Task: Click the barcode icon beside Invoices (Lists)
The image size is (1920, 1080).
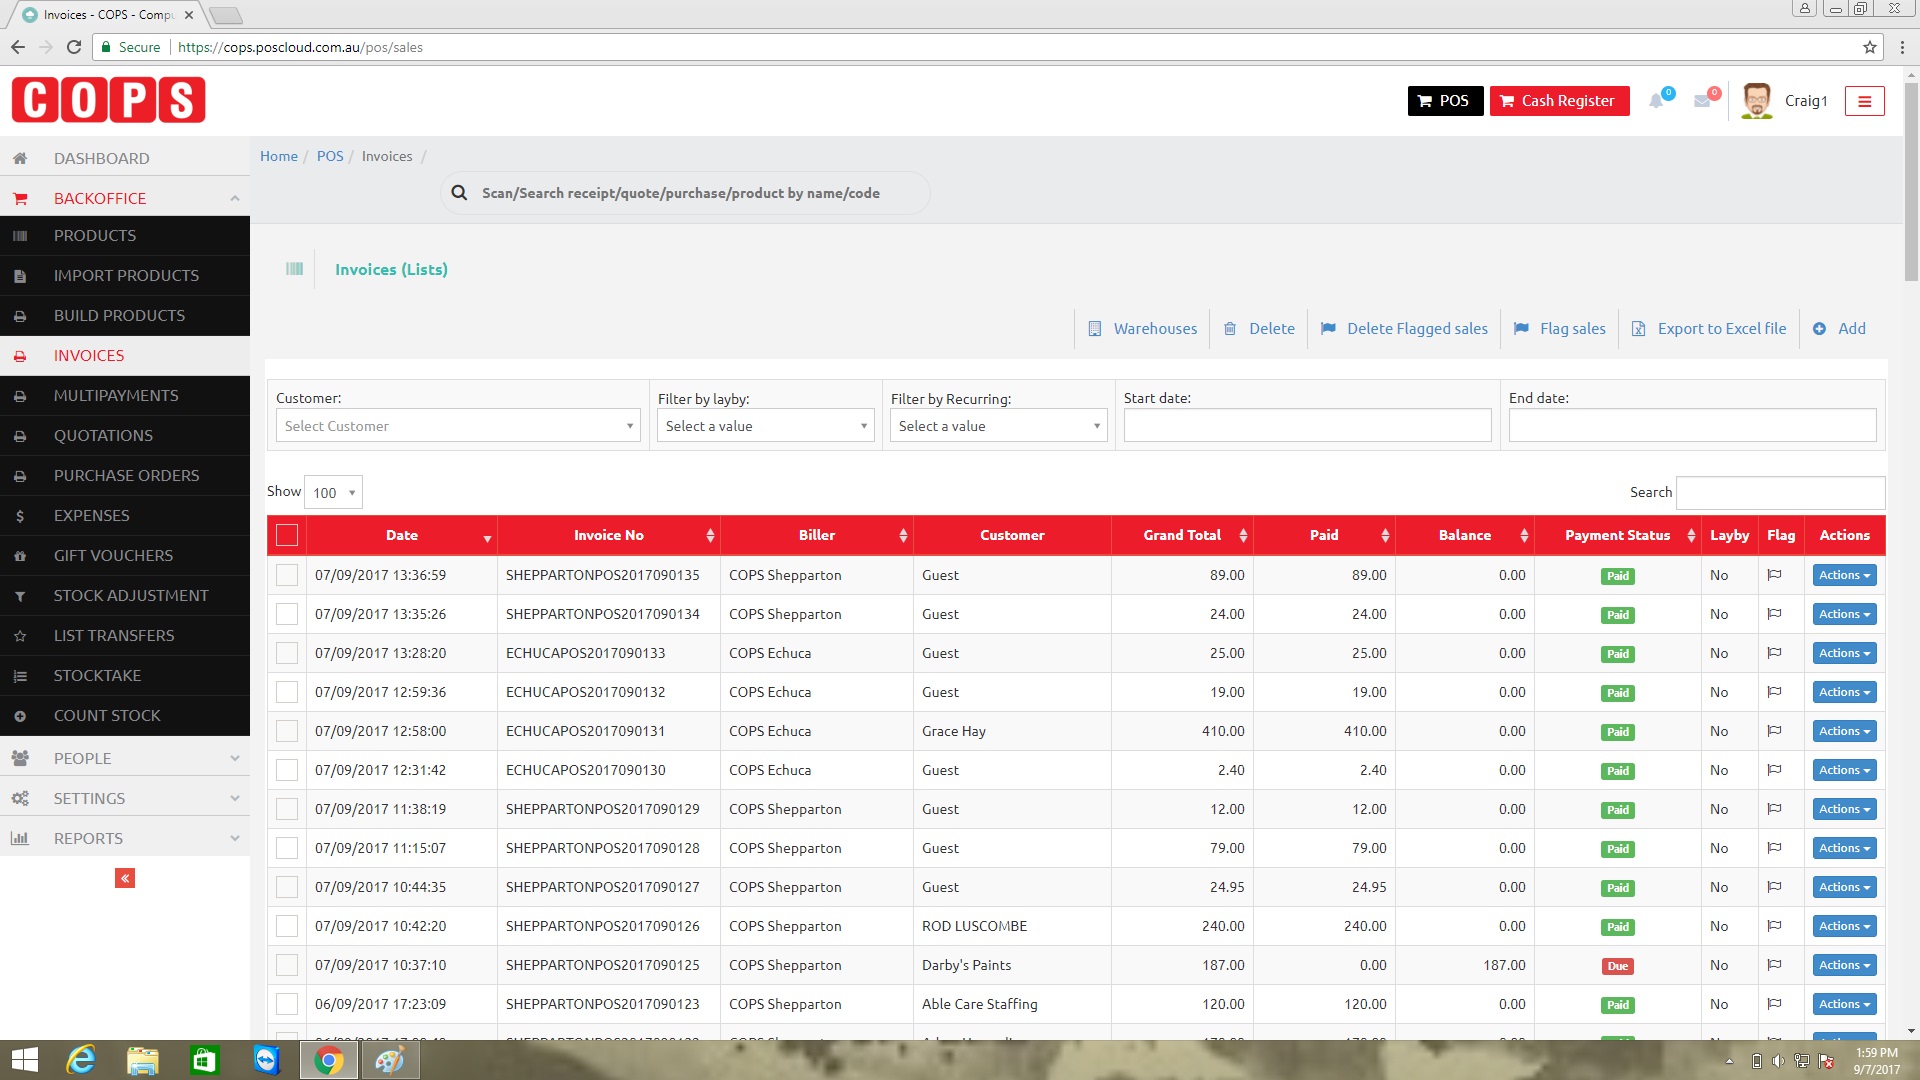Action: coord(294,269)
